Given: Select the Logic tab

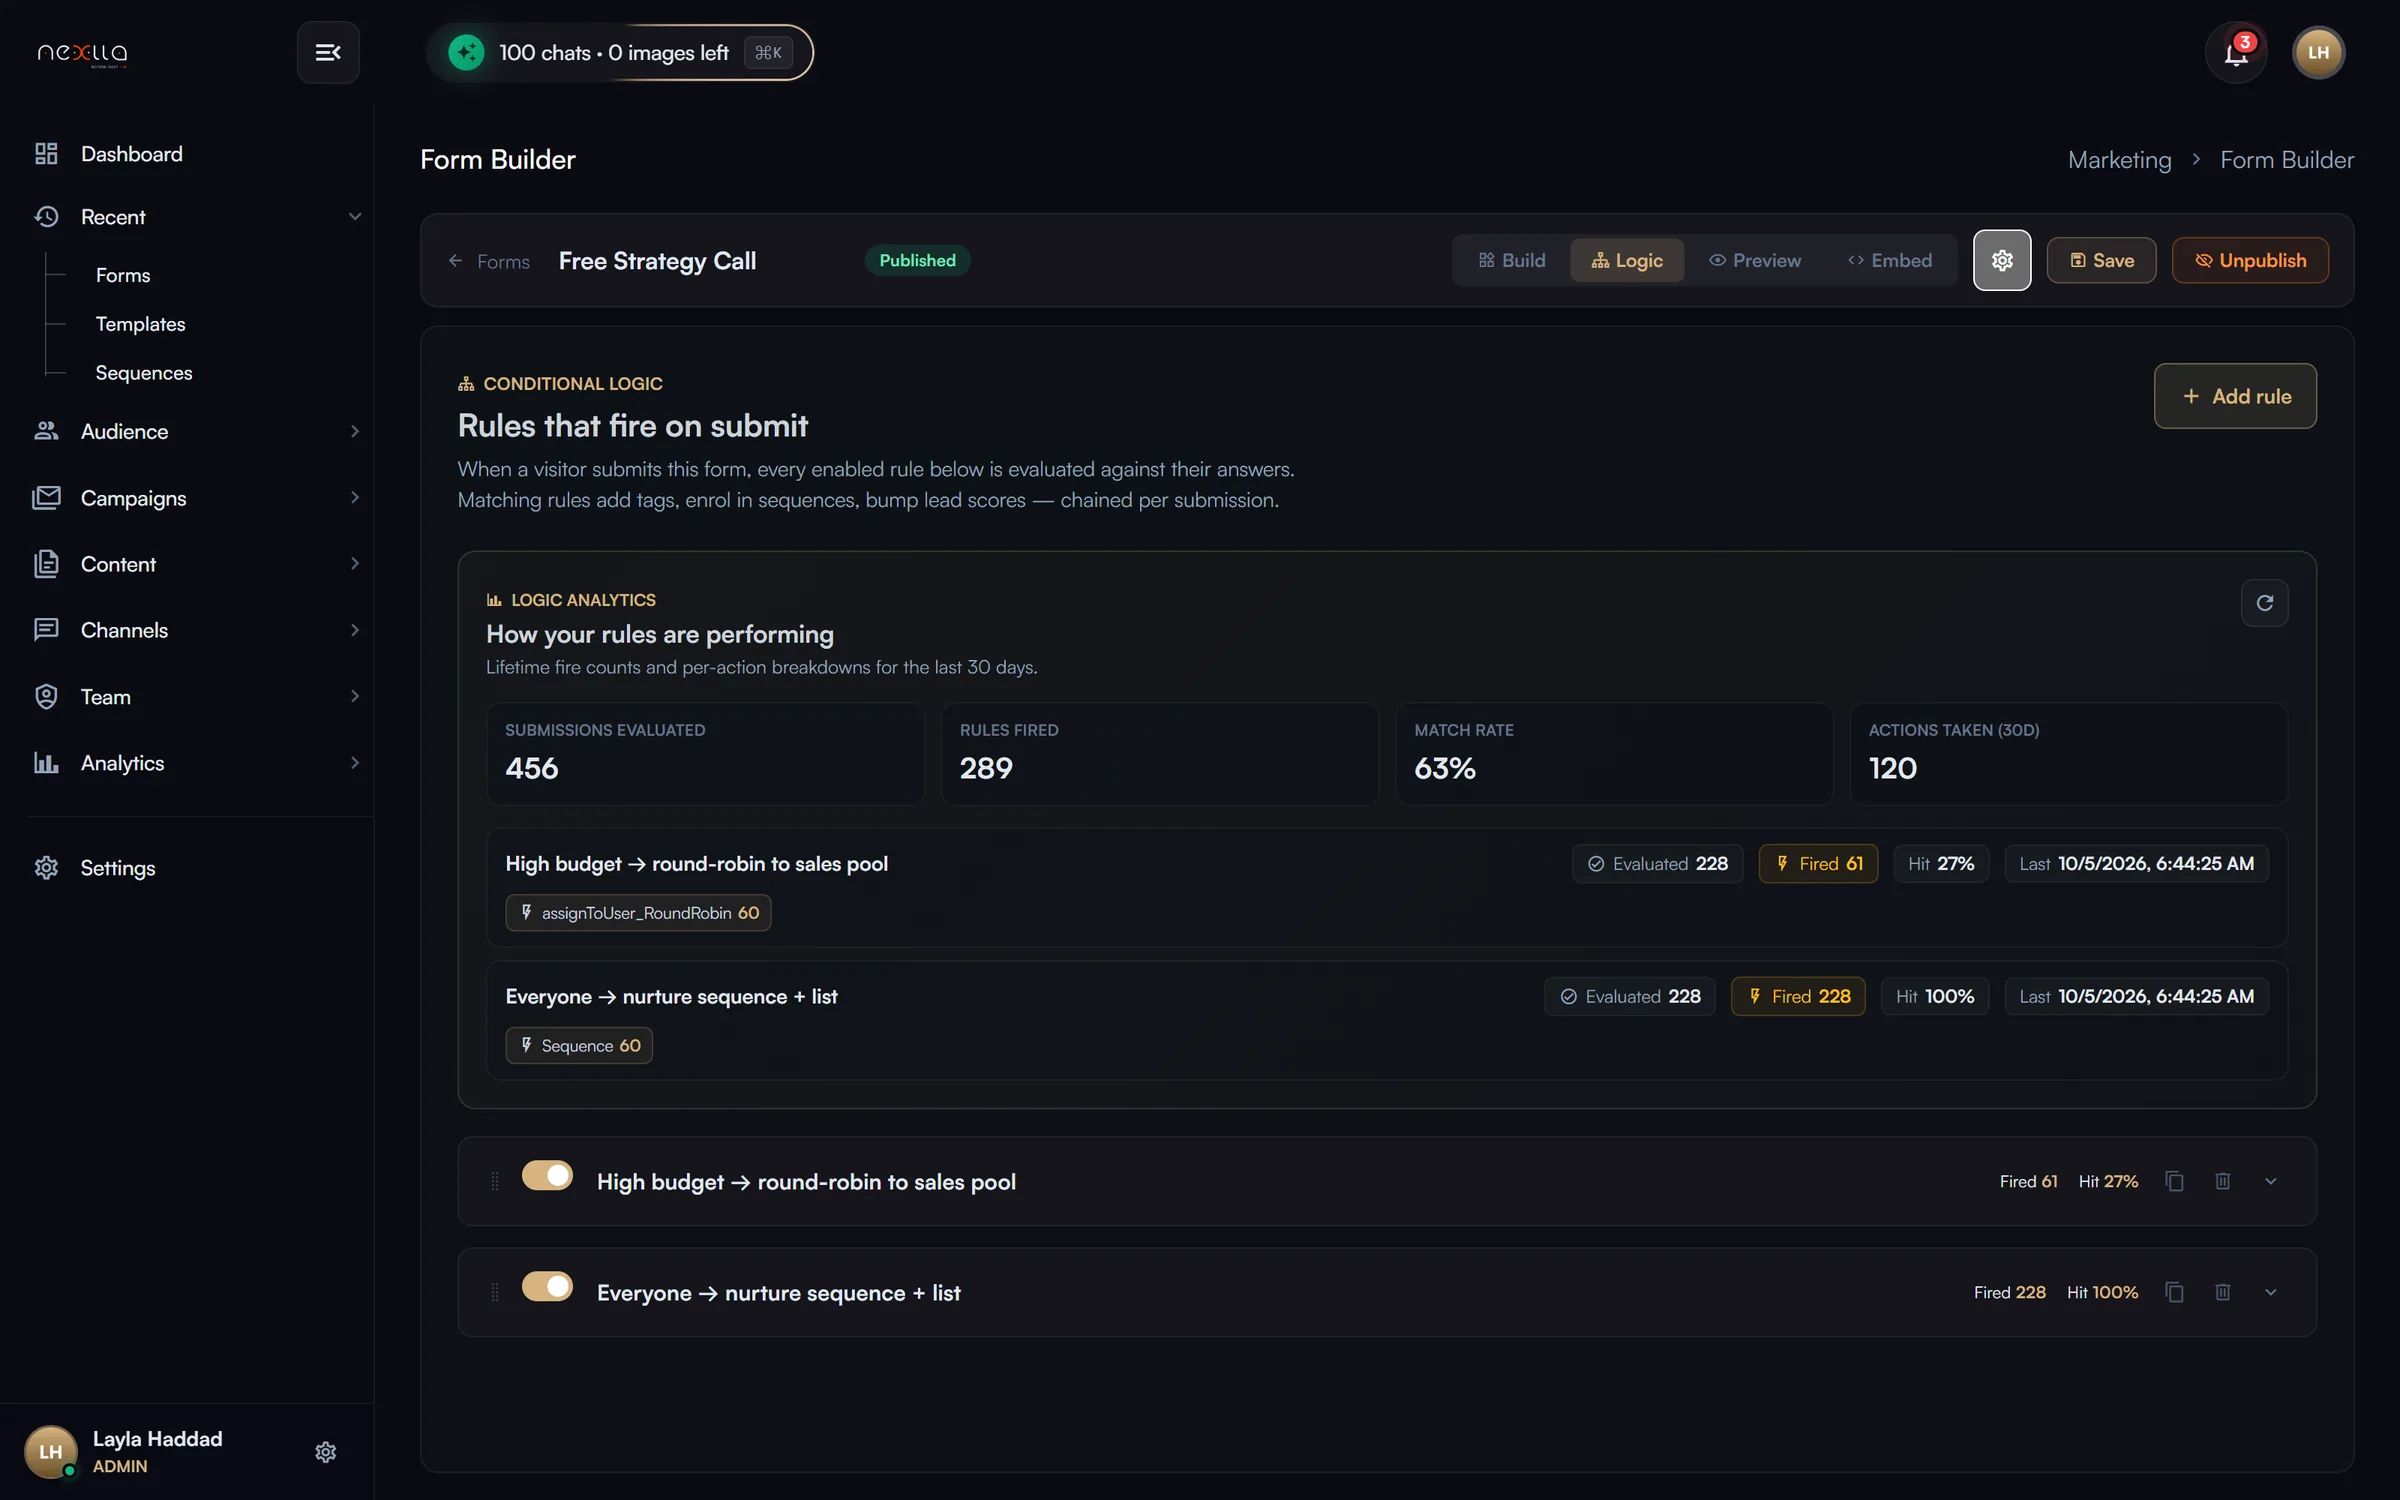Looking at the screenshot, I should point(1627,260).
